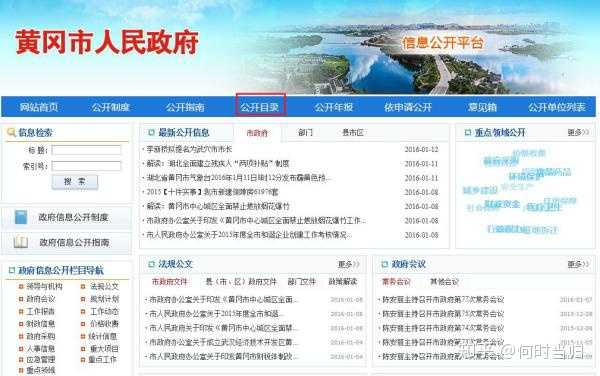Screen dimensions: 600x376
Task: Open the 2015【十件实事】news item
Action: [212, 192]
